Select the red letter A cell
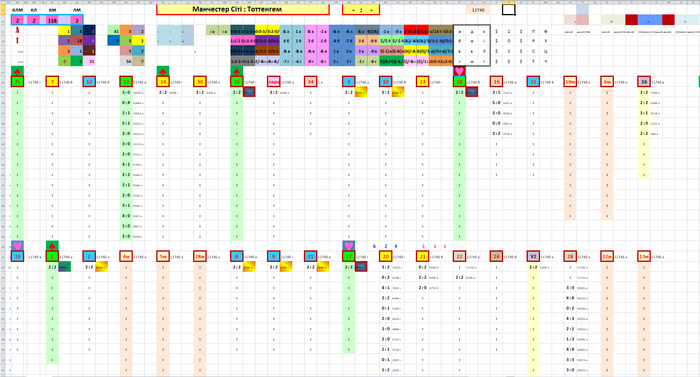 (x=17, y=30)
